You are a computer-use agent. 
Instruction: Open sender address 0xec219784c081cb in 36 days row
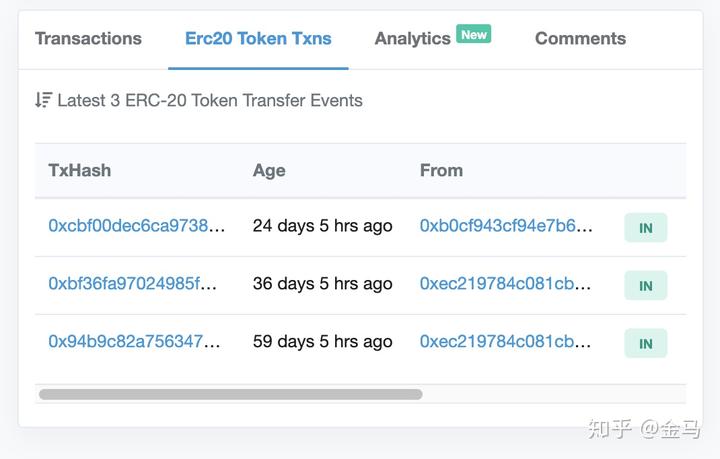click(506, 284)
